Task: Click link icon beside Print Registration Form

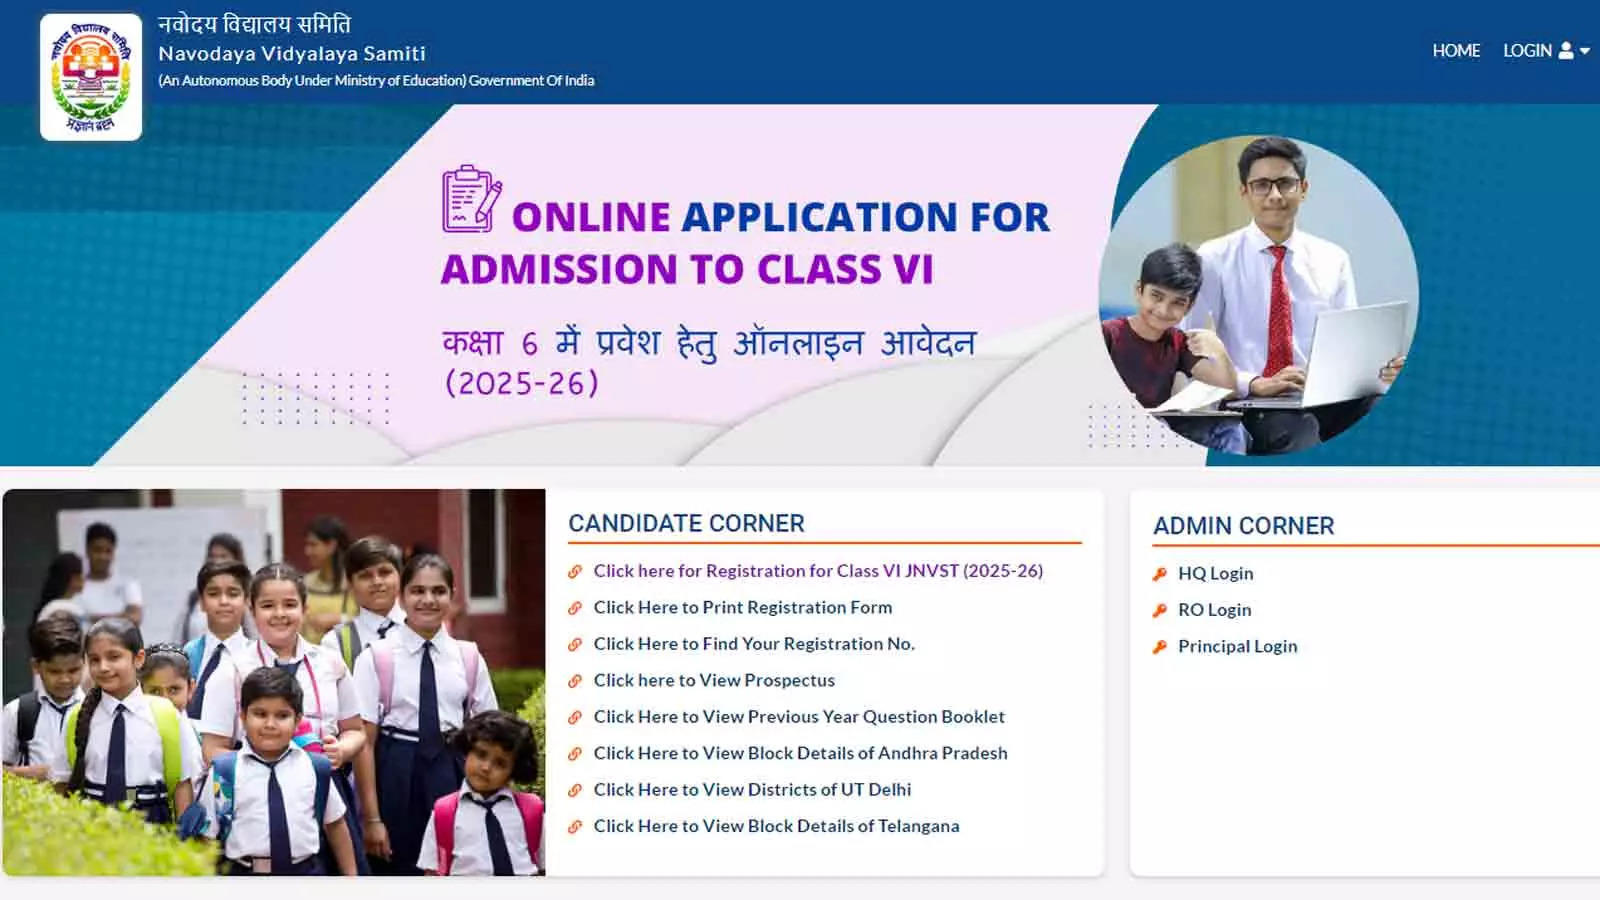Action: tap(575, 608)
